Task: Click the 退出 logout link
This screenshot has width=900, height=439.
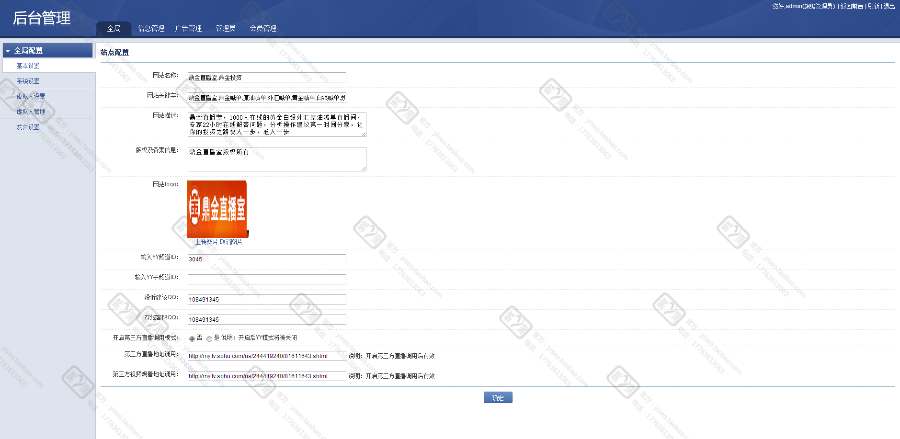Action: tap(889, 6)
